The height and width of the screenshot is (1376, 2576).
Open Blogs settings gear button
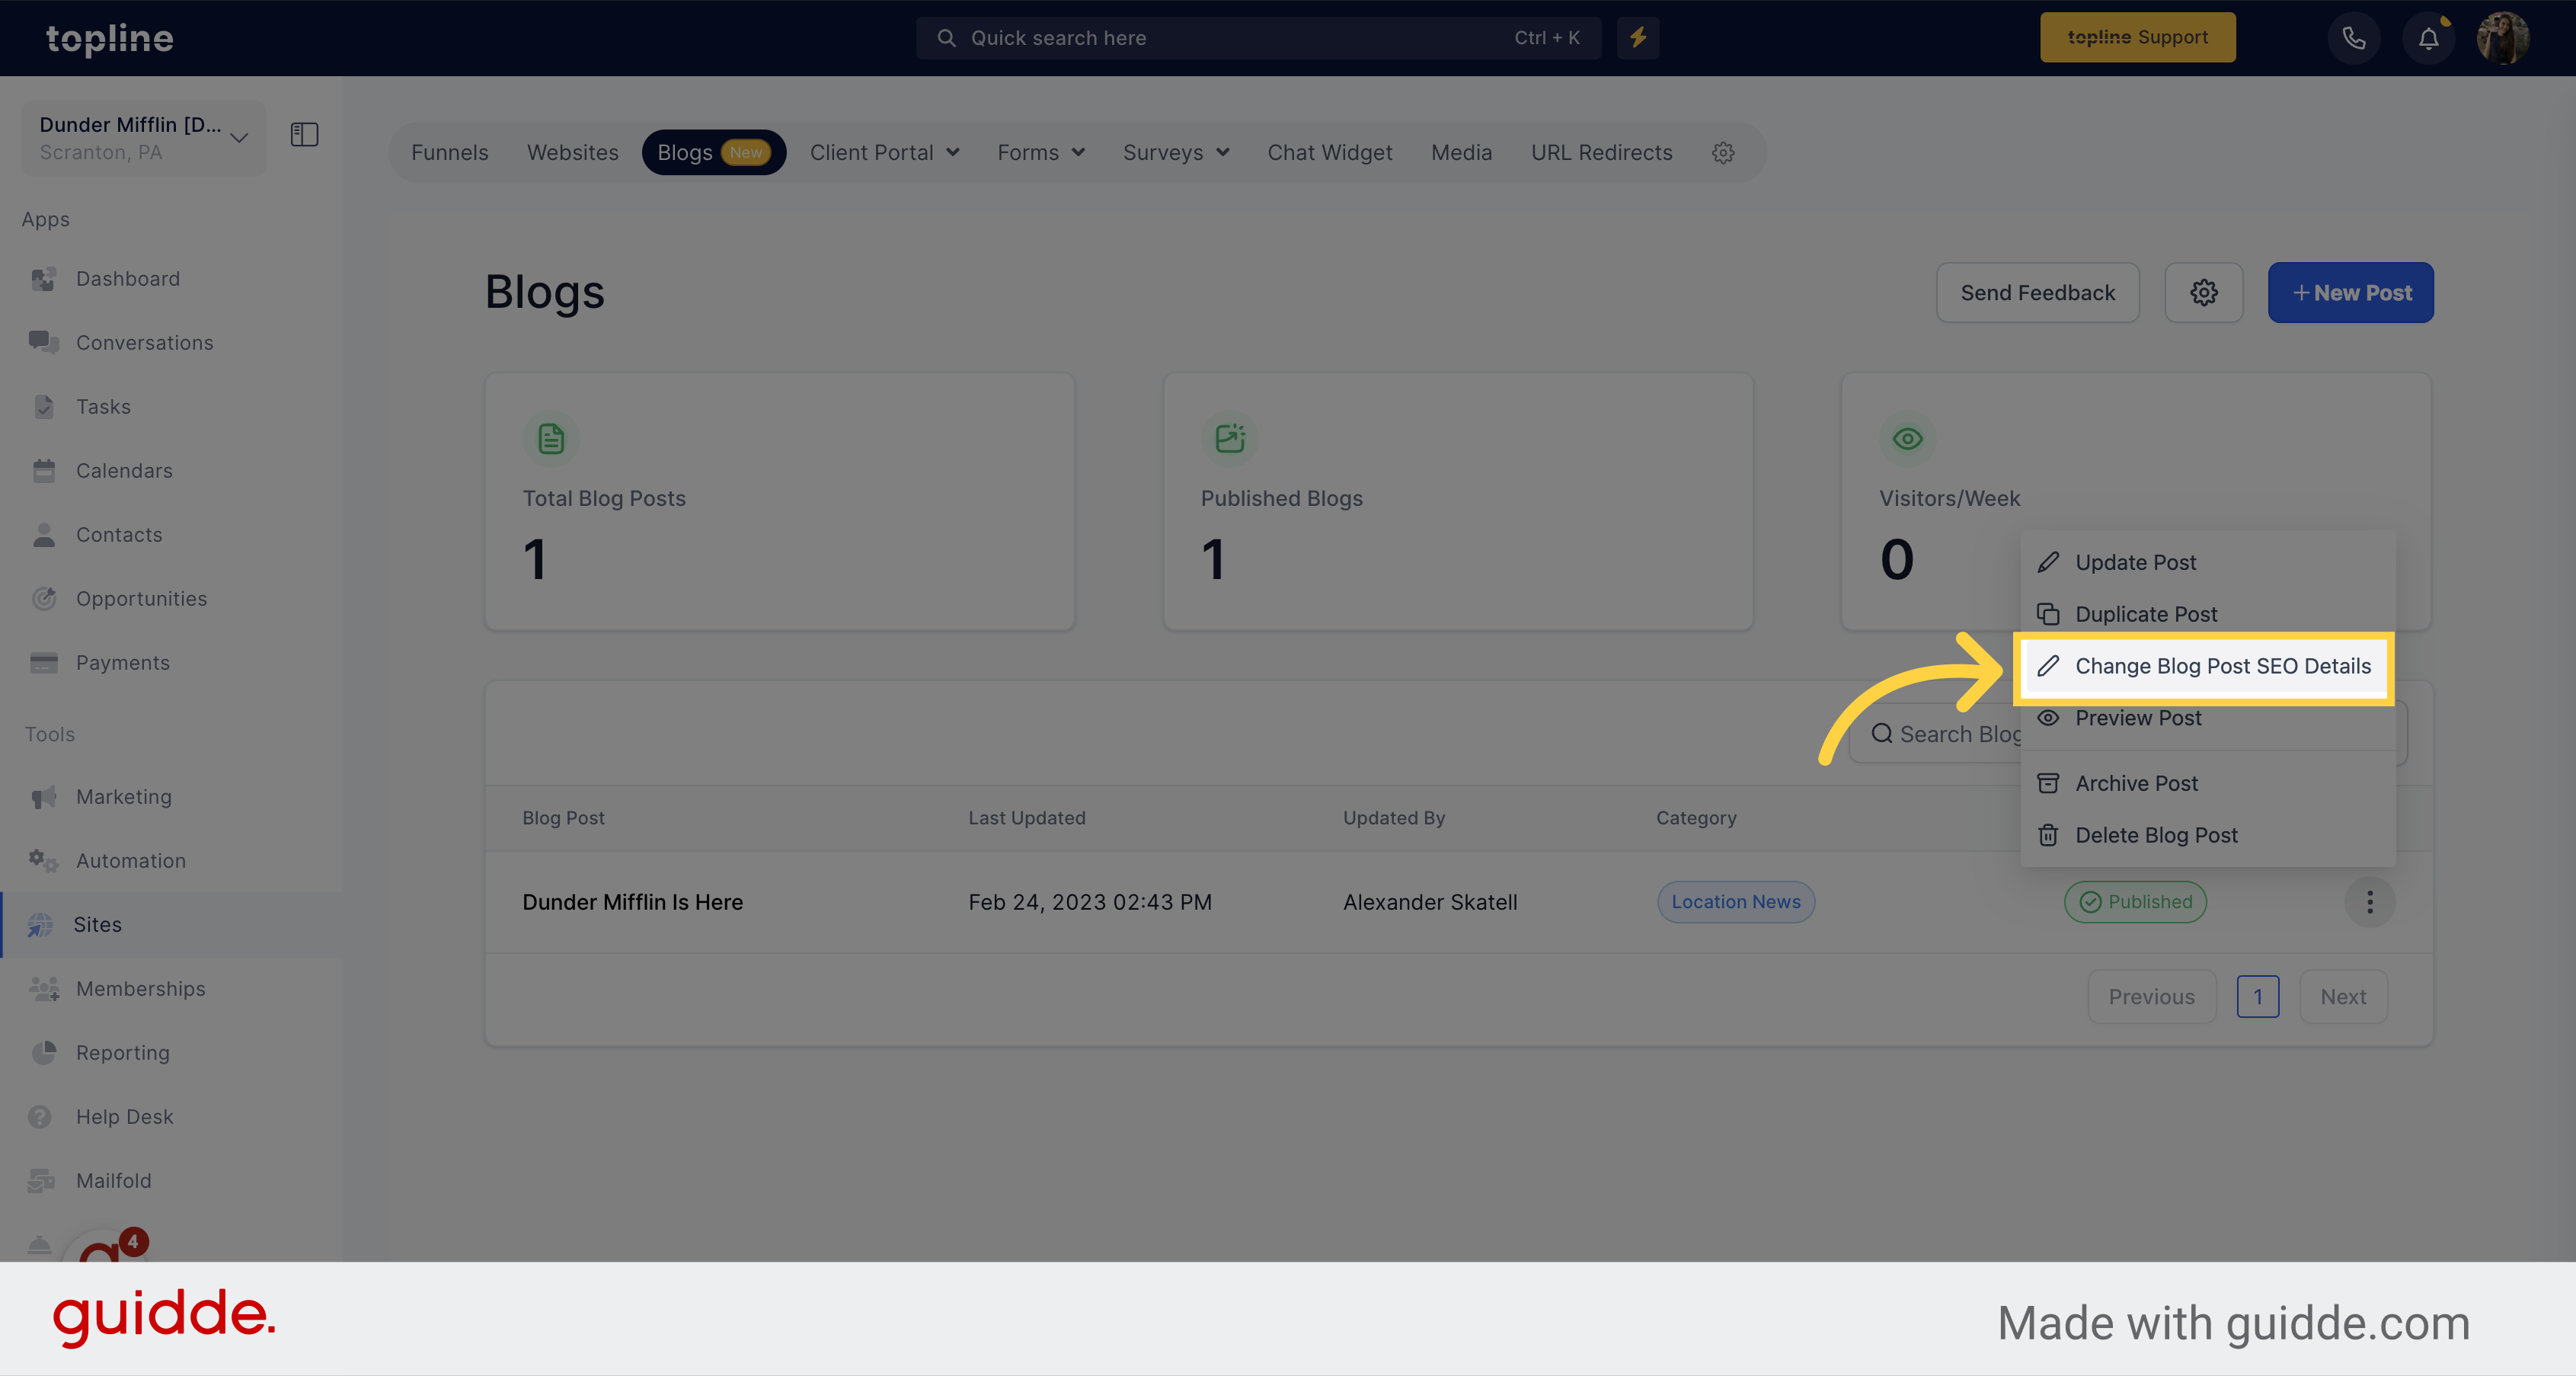coord(2204,293)
